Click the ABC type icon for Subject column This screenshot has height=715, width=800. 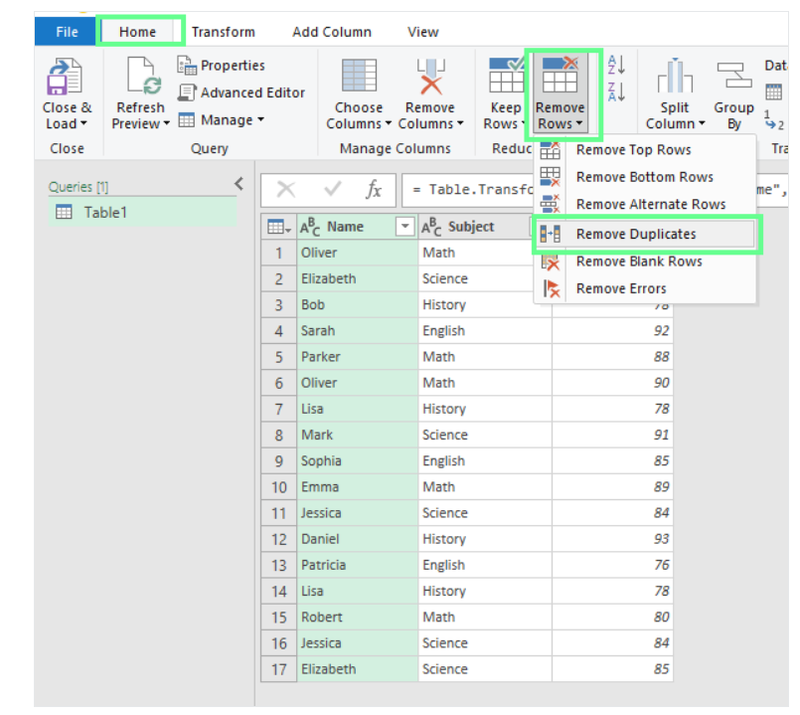[x=431, y=227]
